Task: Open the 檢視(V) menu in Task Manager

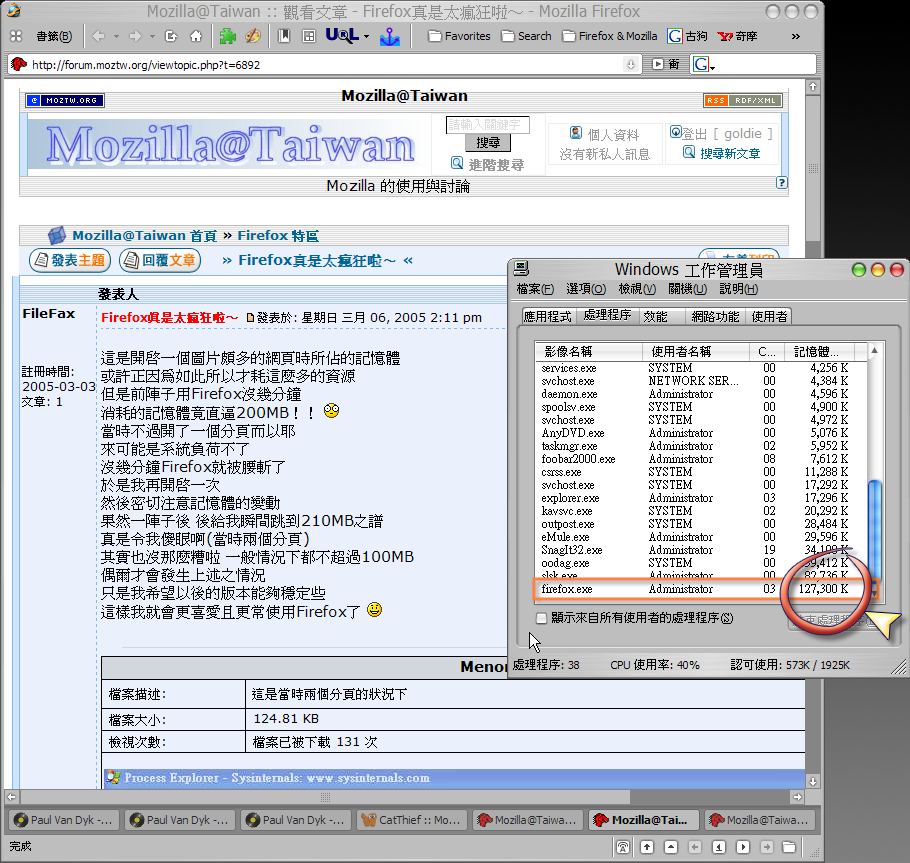Action: (x=637, y=289)
